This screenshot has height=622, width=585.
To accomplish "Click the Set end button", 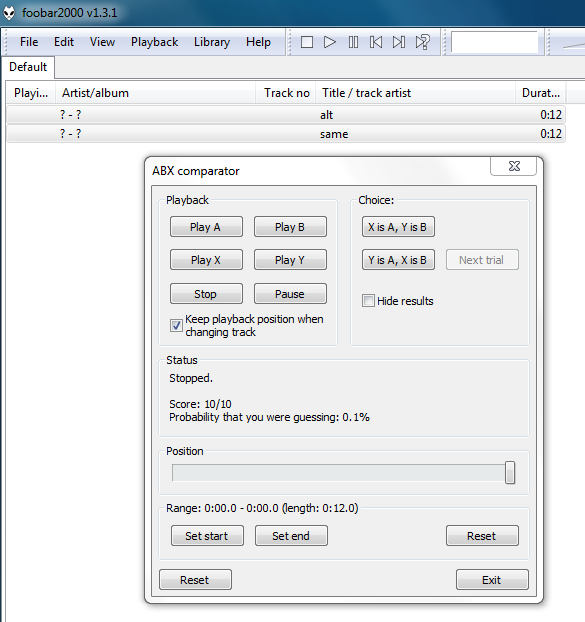I will click(292, 536).
